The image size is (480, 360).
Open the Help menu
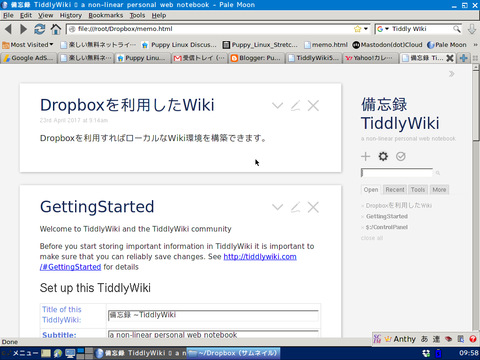(x=159, y=15)
